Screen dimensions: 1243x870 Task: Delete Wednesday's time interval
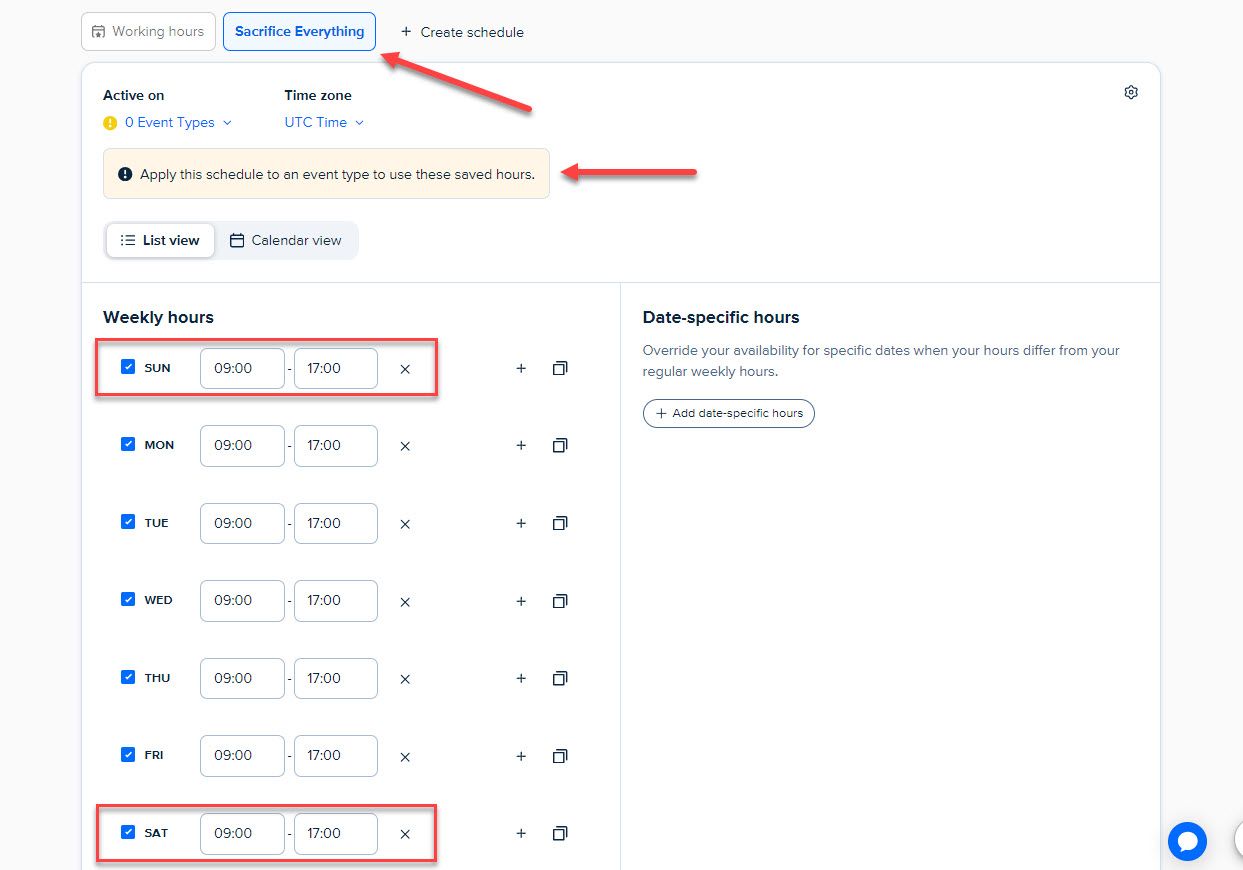(x=405, y=601)
